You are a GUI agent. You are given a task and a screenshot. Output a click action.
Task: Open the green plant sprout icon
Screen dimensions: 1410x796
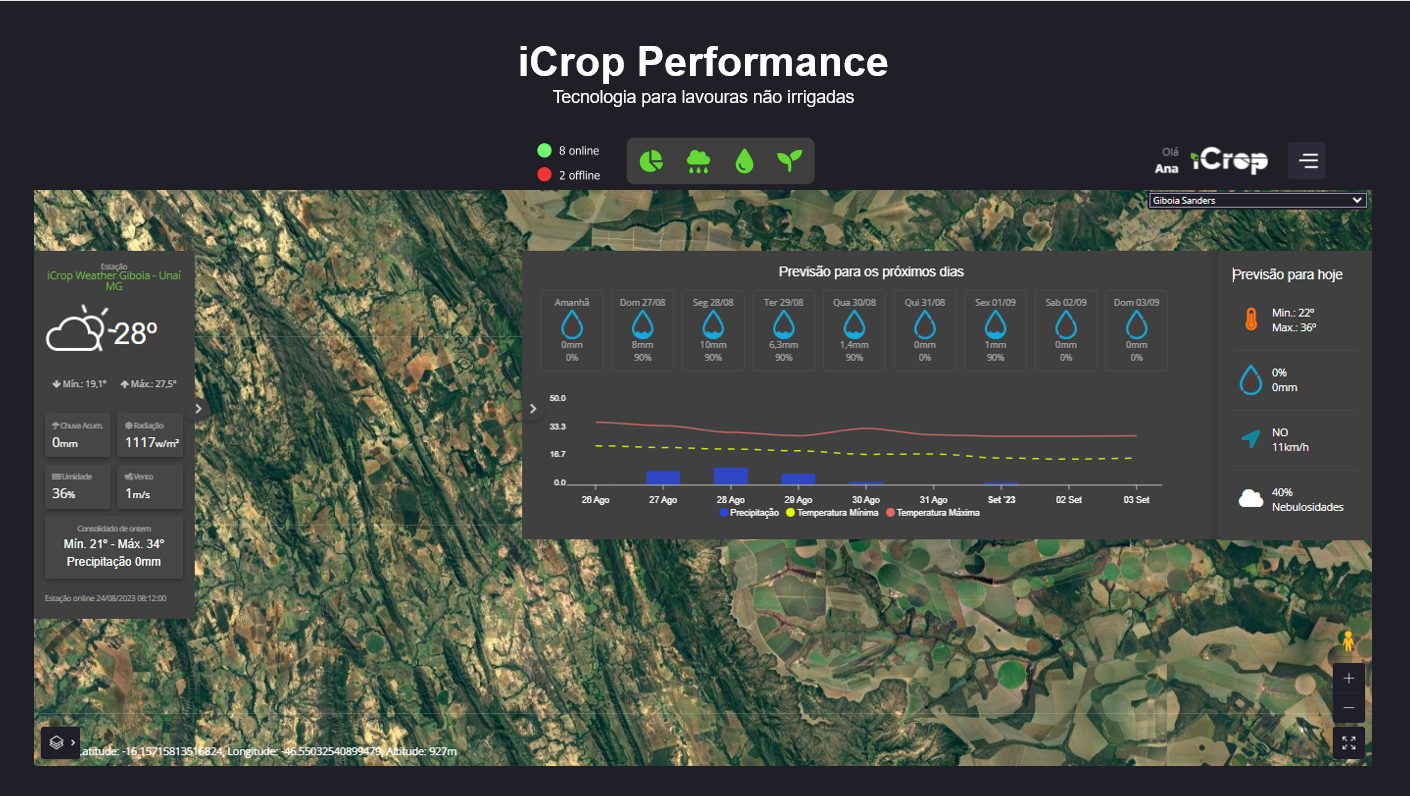pos(790,161)
